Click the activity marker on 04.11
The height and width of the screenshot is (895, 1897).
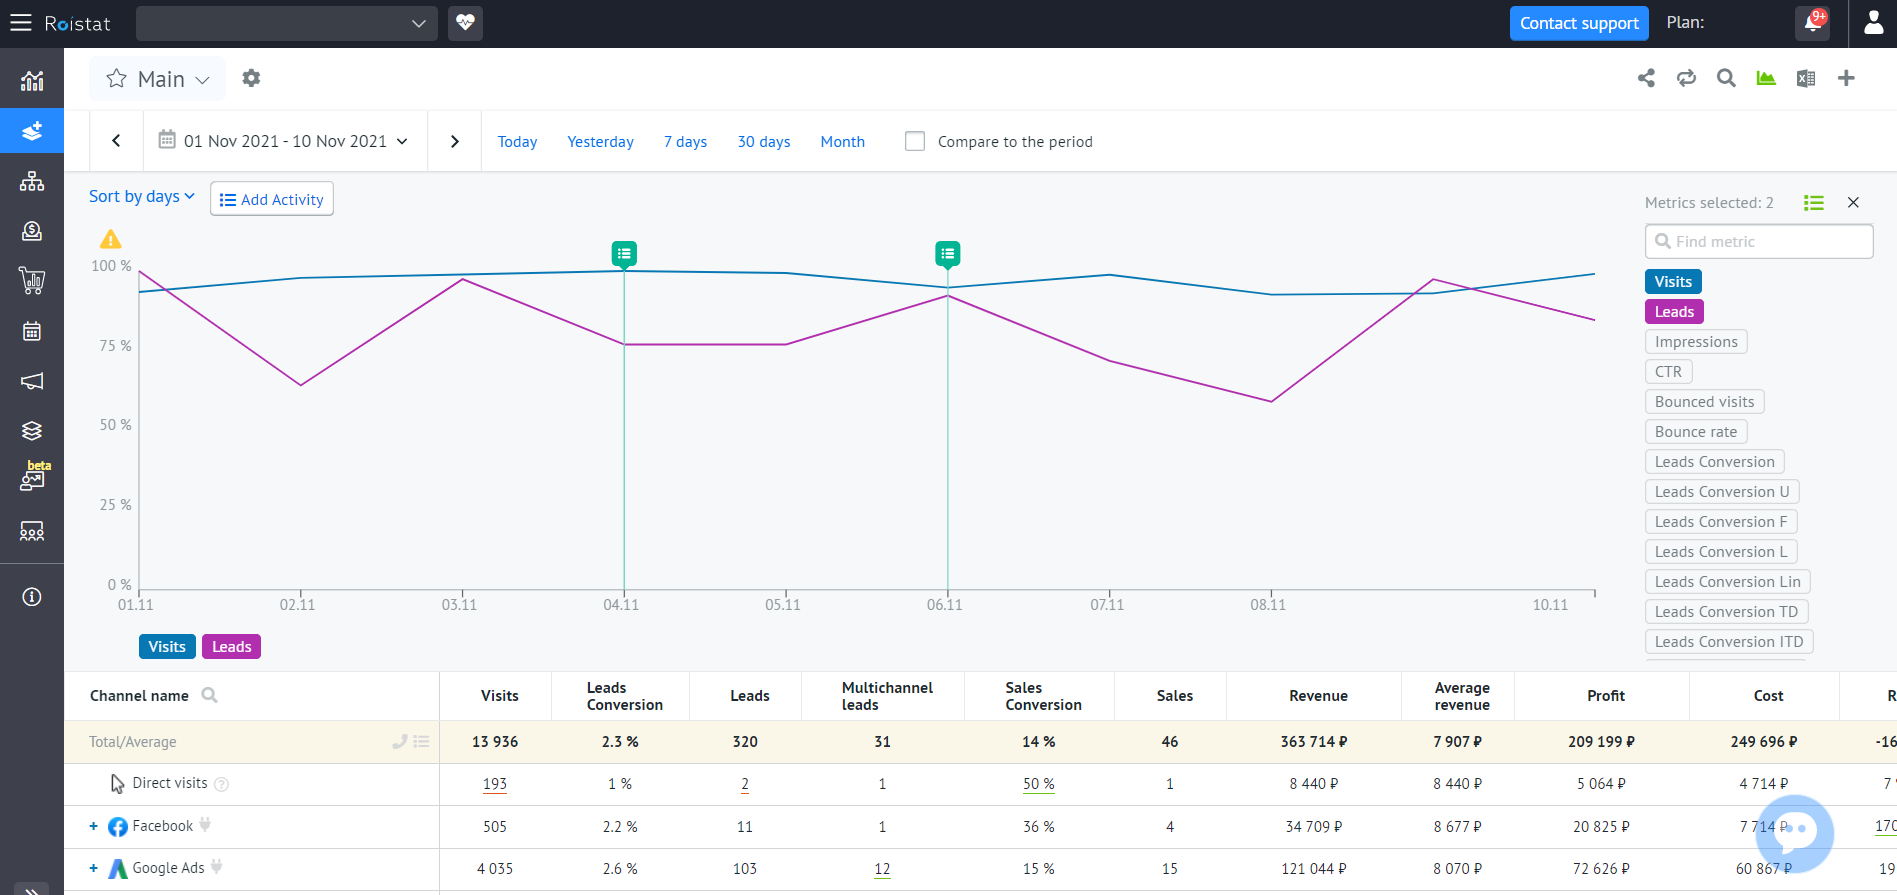(x=624, y=255)
